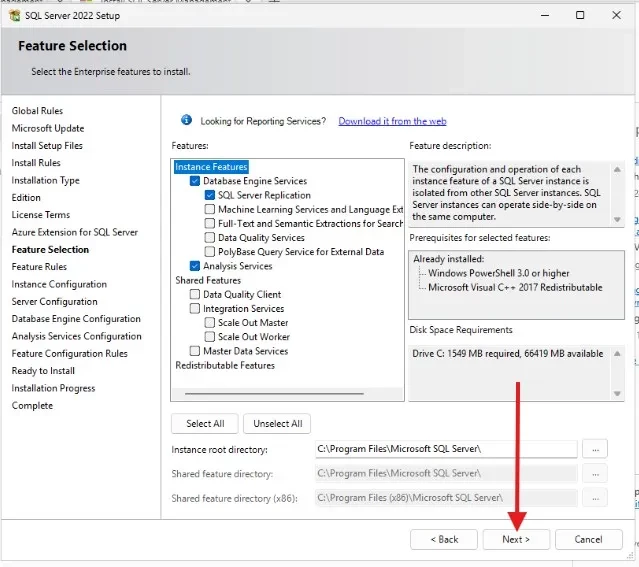Image resolution: width=639 pixels, height=567 pixels.
Task: Click the Already installed prerequisites heading
Action: [448, 259]
